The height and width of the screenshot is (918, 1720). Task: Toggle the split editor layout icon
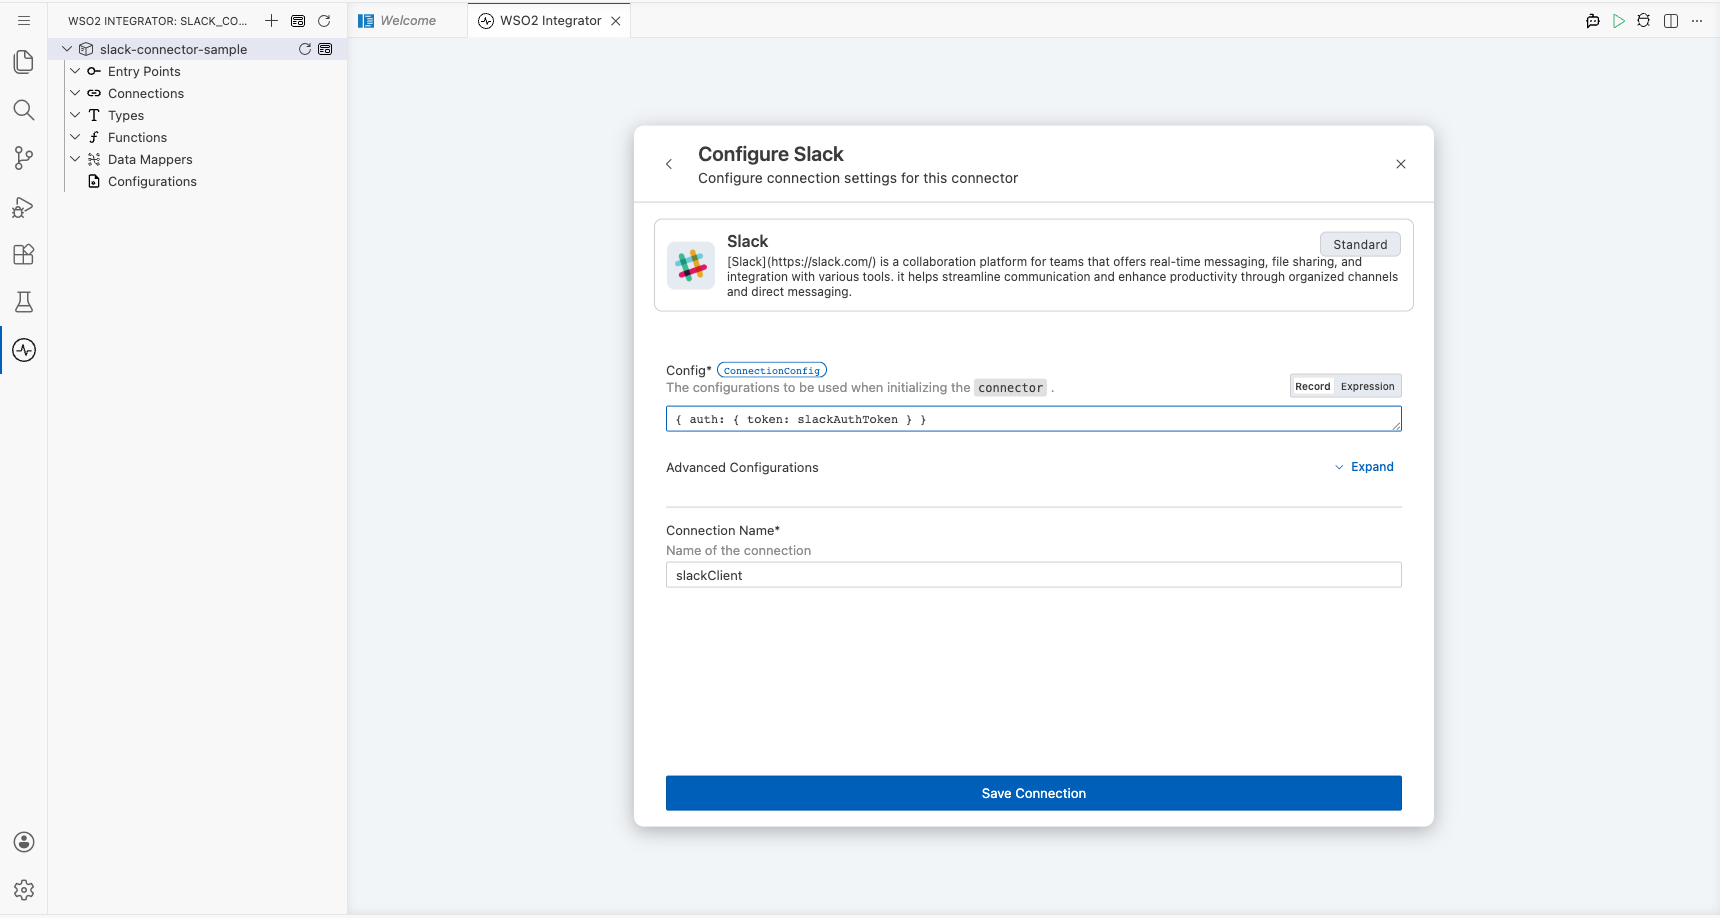1671,21
